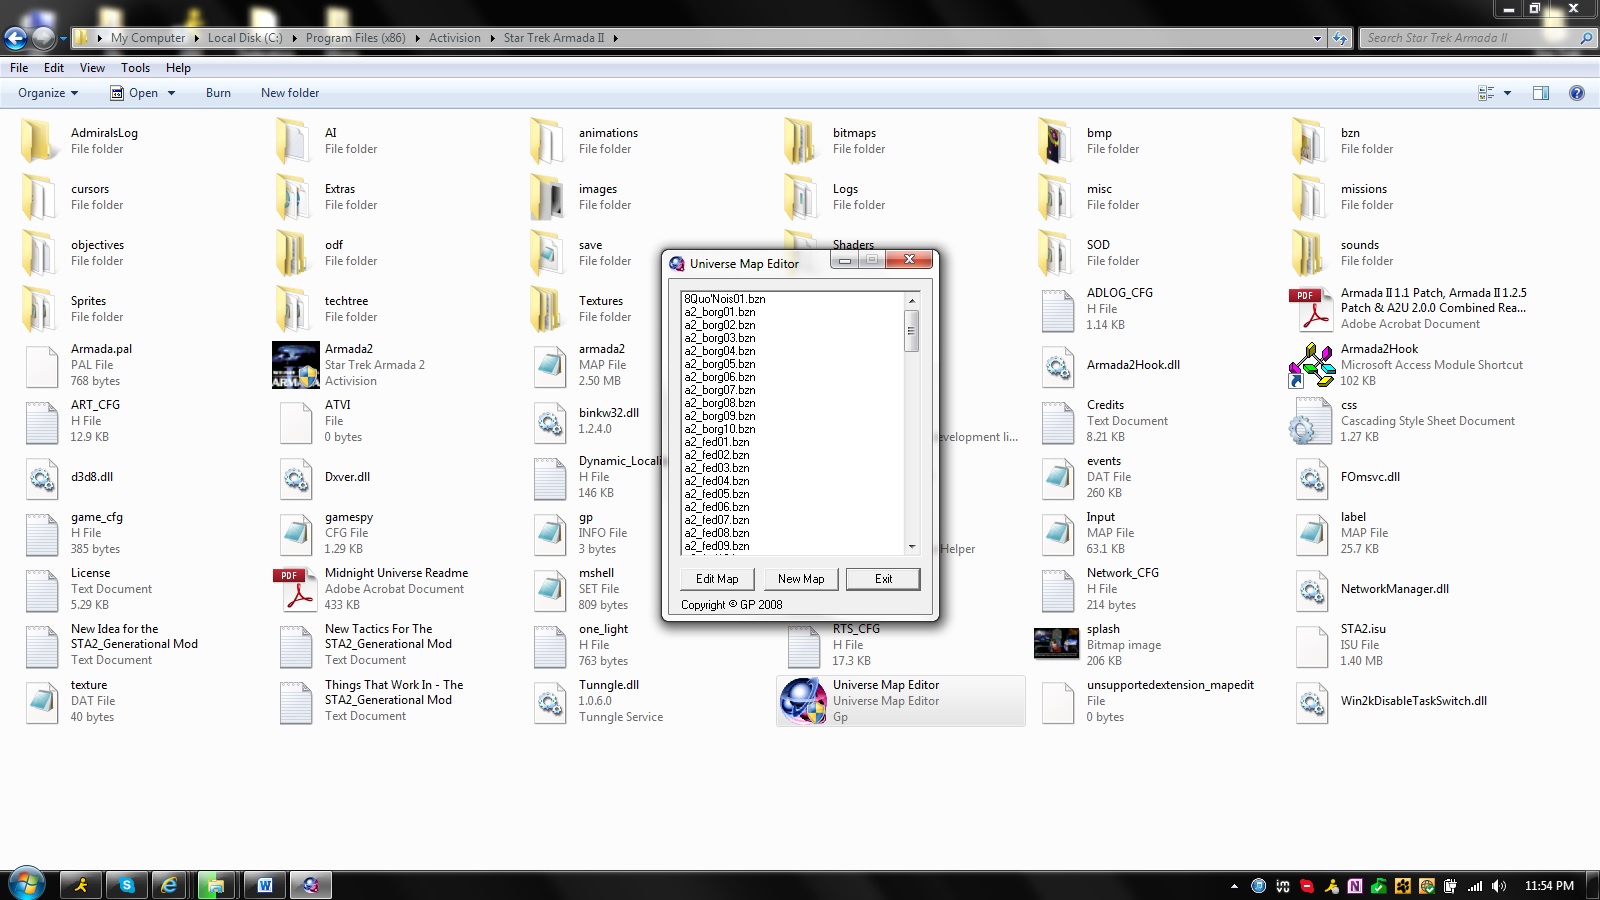
Task: Select a2_borg05.bzn in the map list
Action: tap(720, 364)
